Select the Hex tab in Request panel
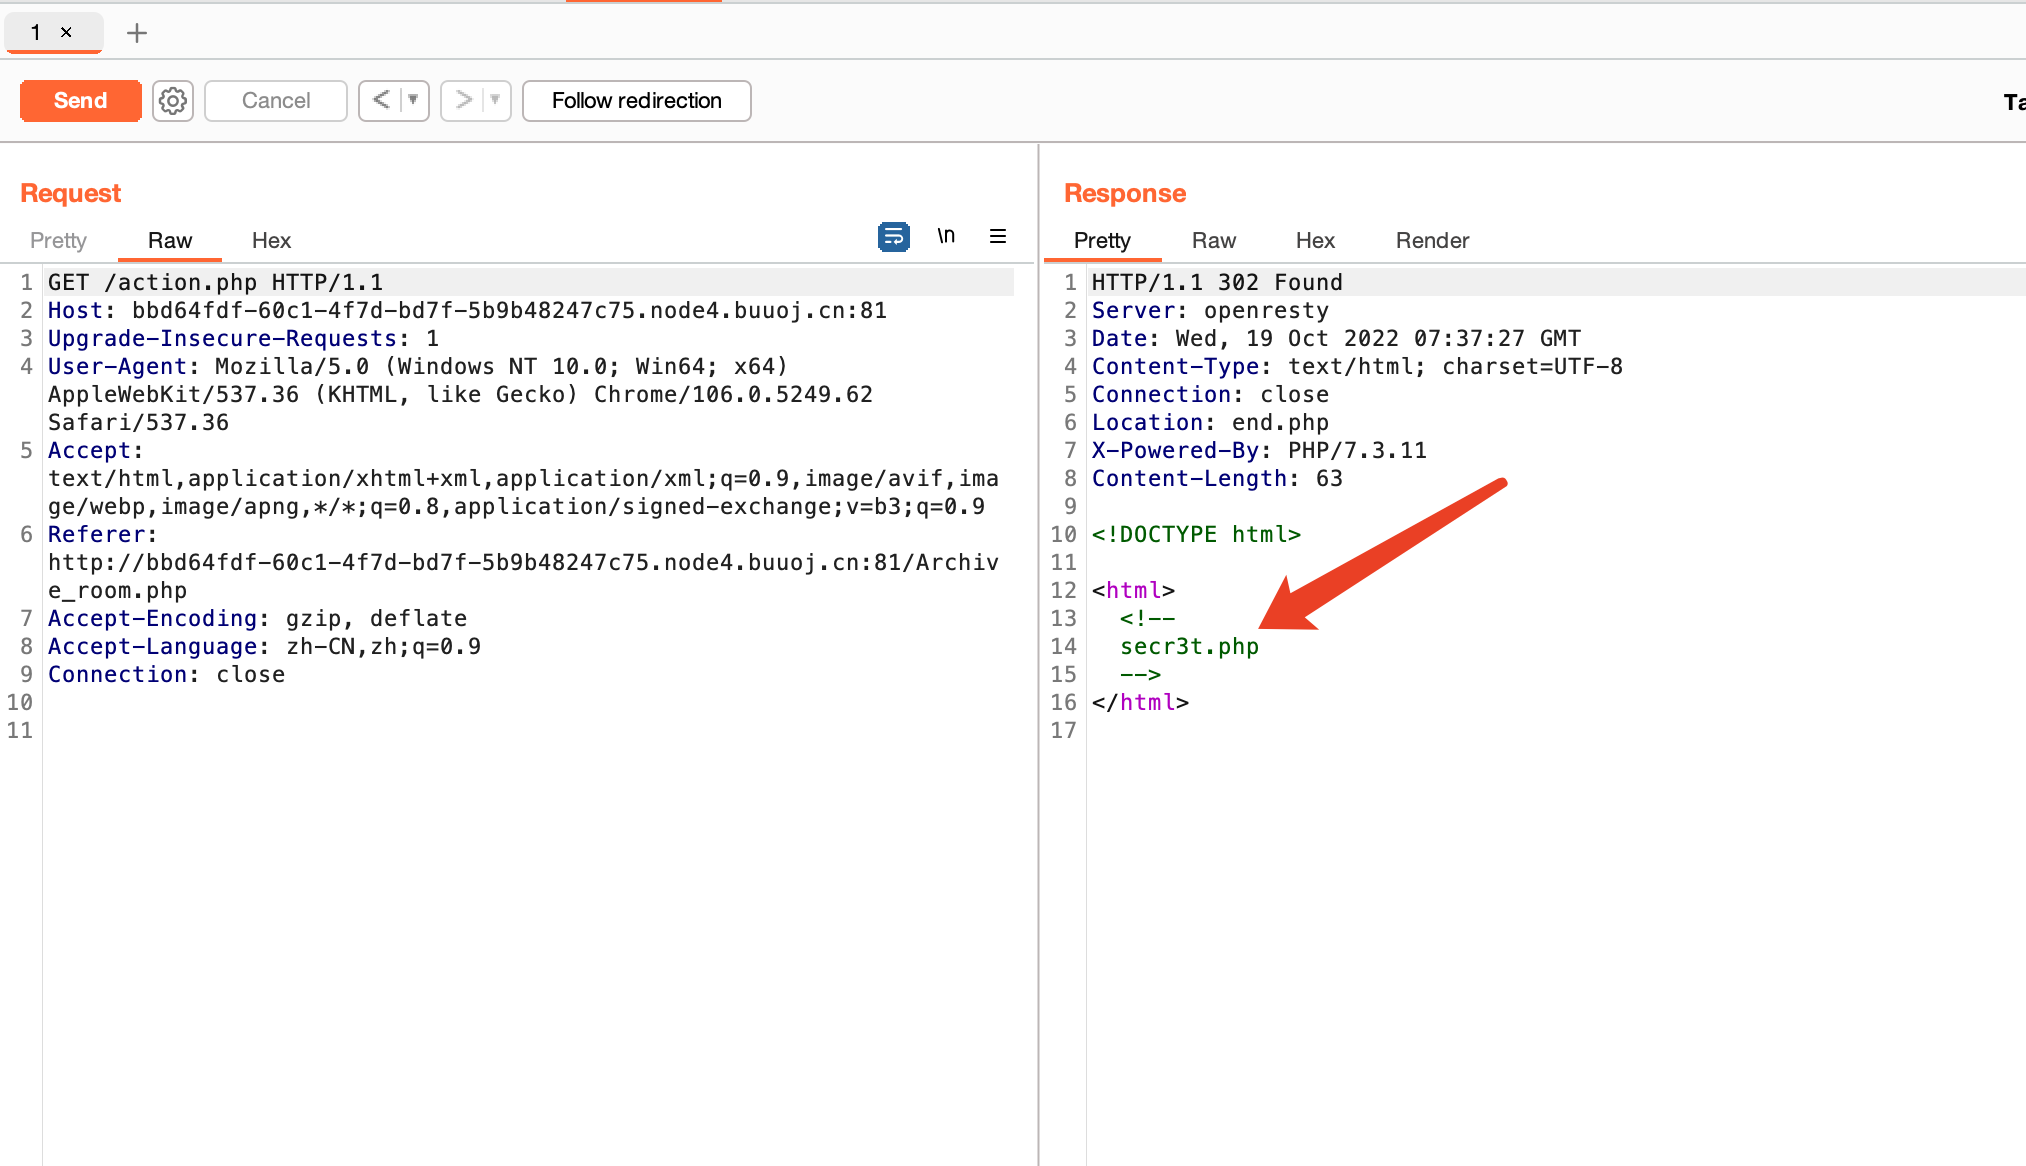This screenshot has height=1166, width=2026. point(273,241)
